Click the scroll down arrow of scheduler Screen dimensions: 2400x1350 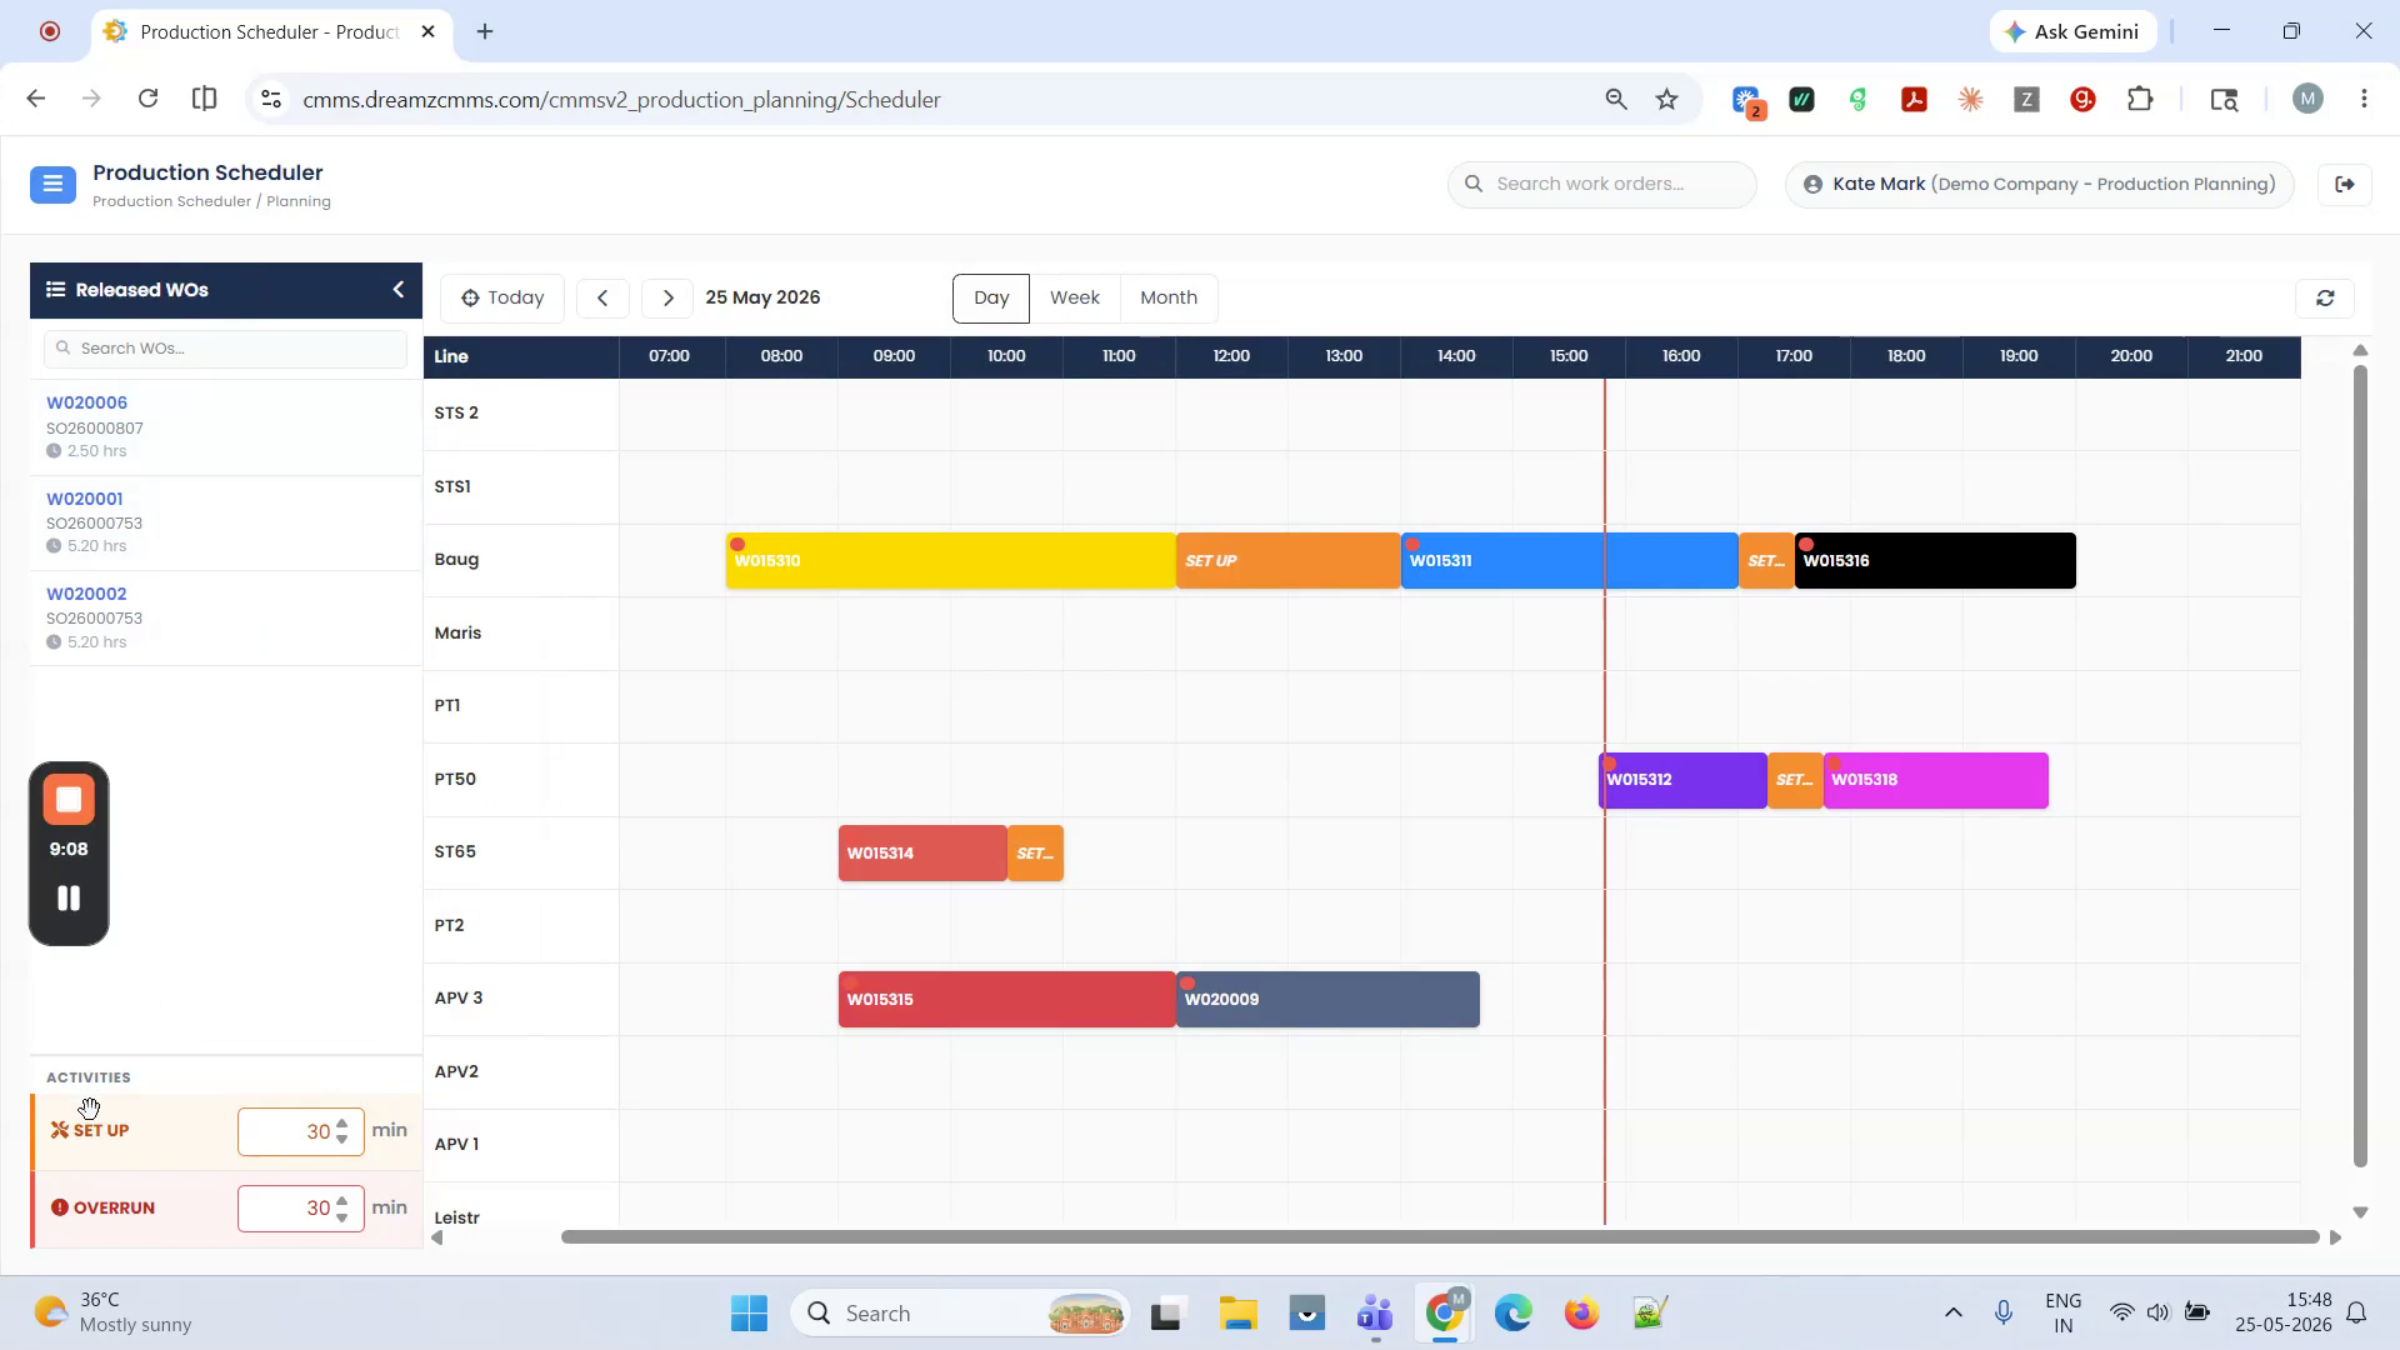[x=2360, y=1212]
